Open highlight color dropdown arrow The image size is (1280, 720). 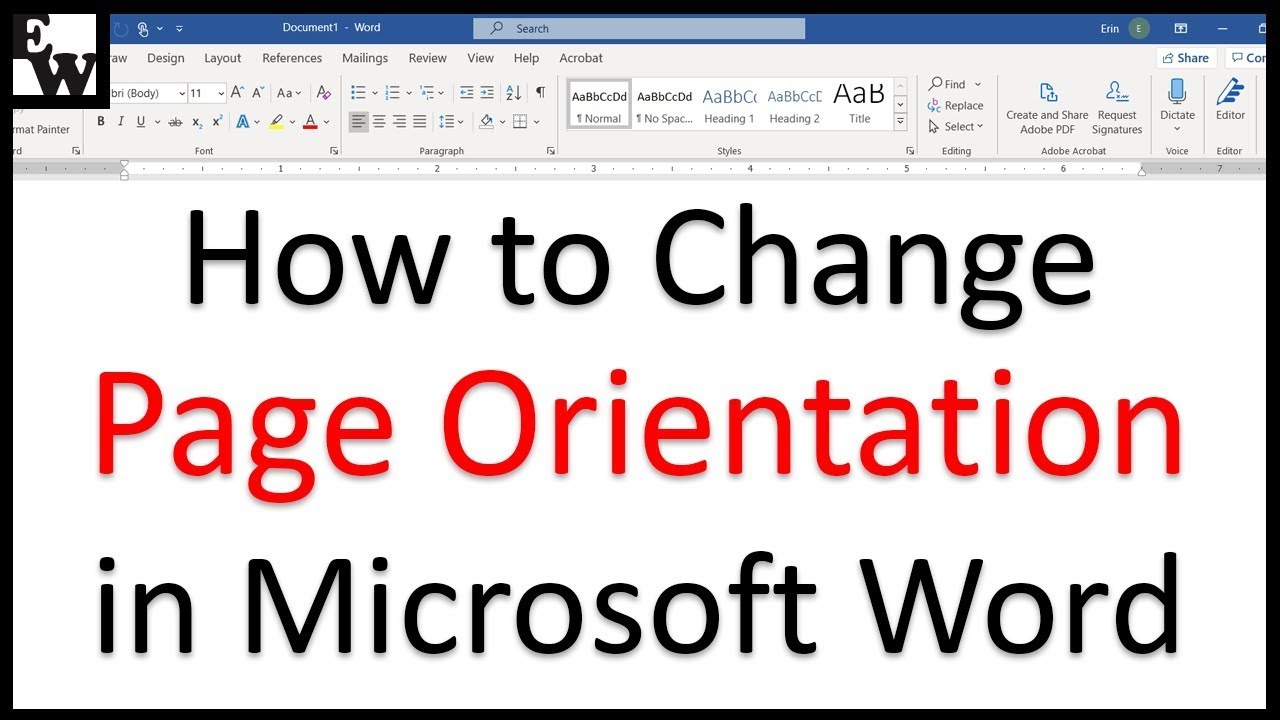click(292, 122)
